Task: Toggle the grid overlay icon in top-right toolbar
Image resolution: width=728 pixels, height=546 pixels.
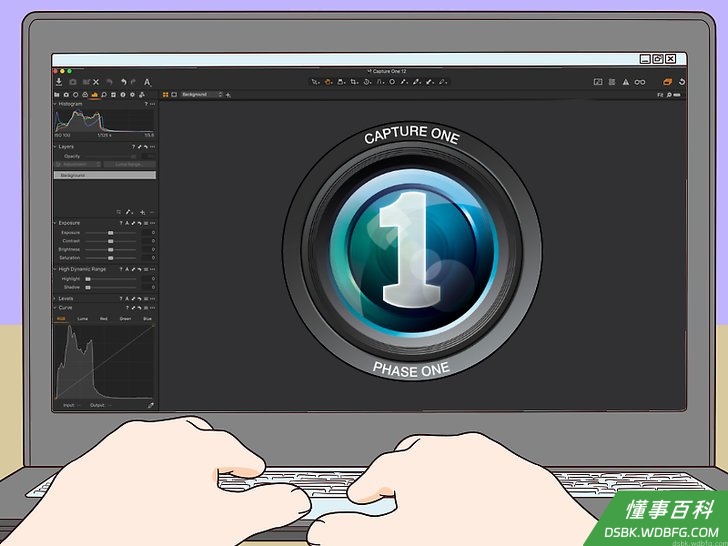Action: coord(612,82)
